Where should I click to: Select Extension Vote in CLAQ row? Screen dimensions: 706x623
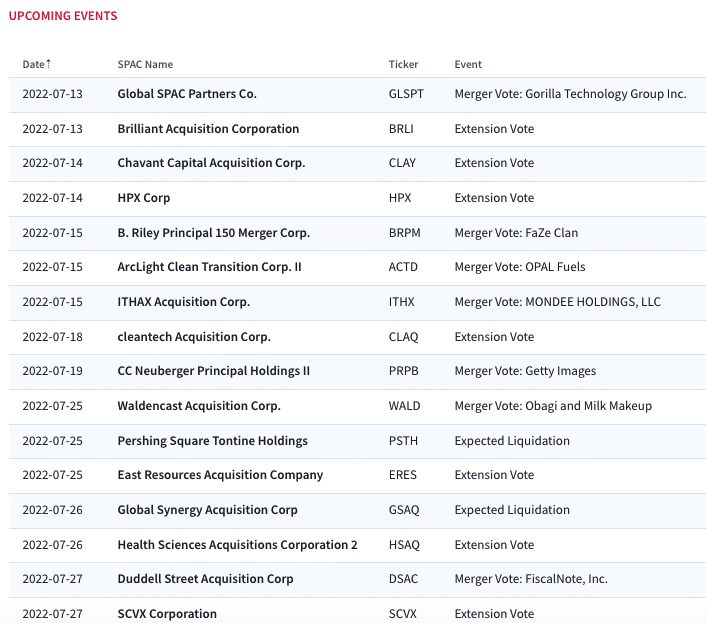click(x=494, y=337)
